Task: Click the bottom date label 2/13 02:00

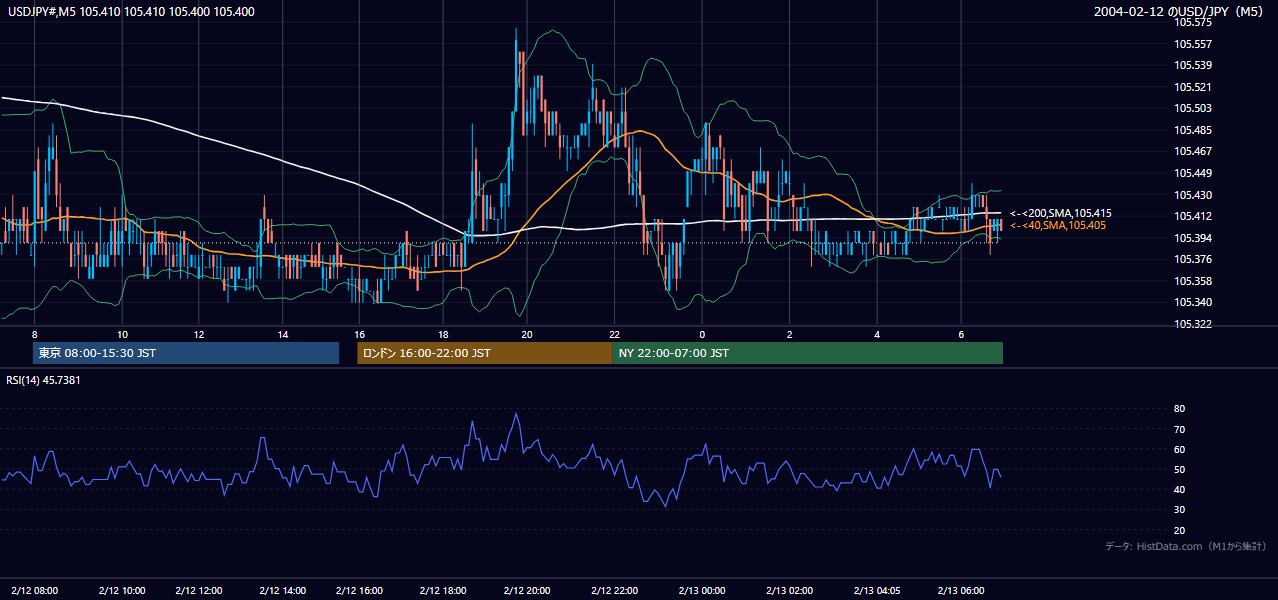Action: (790, 590)
